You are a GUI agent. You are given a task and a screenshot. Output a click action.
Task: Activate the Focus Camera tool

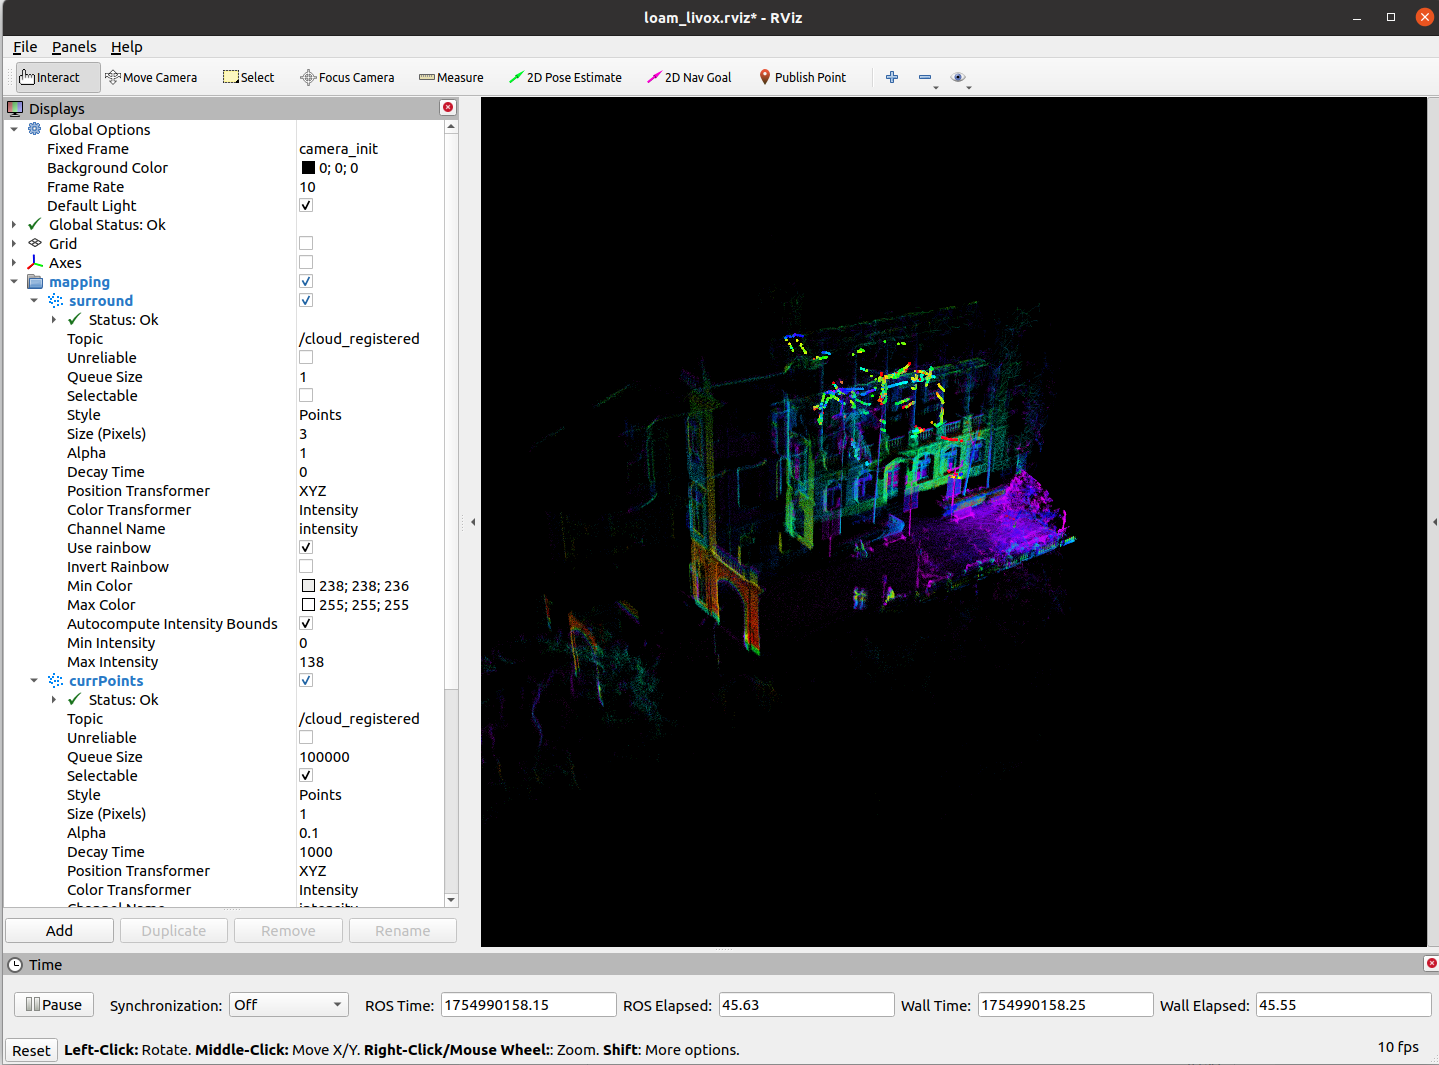coord(347,77)
